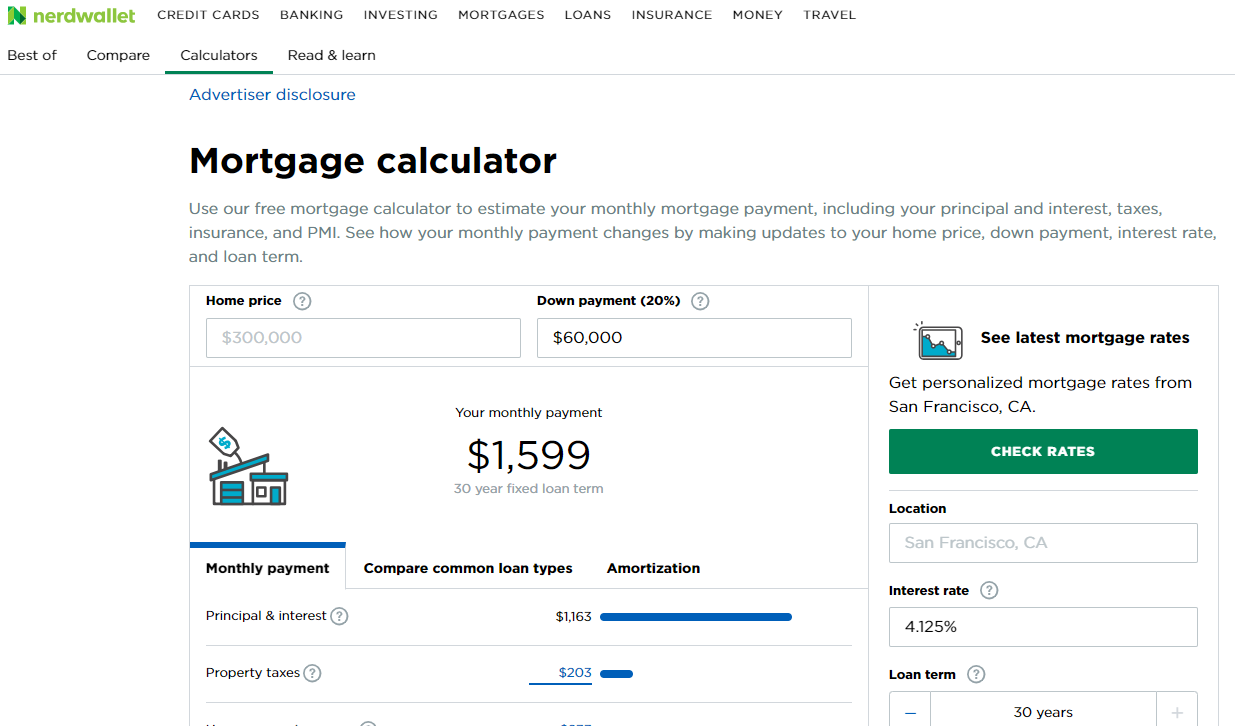This screenshot has width=1235, height=726.
Task: Switch to Compare common loan types tab
Action: [x=468, y=568]
